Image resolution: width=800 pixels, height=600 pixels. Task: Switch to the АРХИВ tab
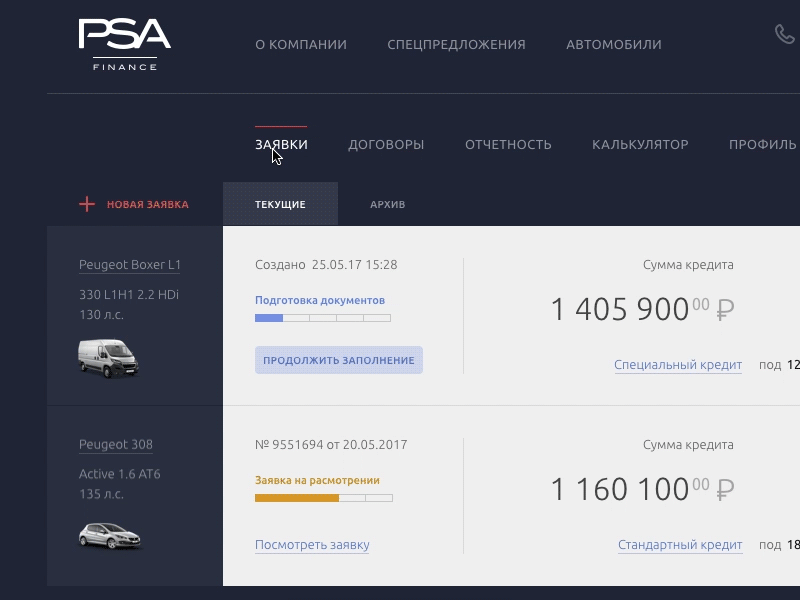pos(389,203)
